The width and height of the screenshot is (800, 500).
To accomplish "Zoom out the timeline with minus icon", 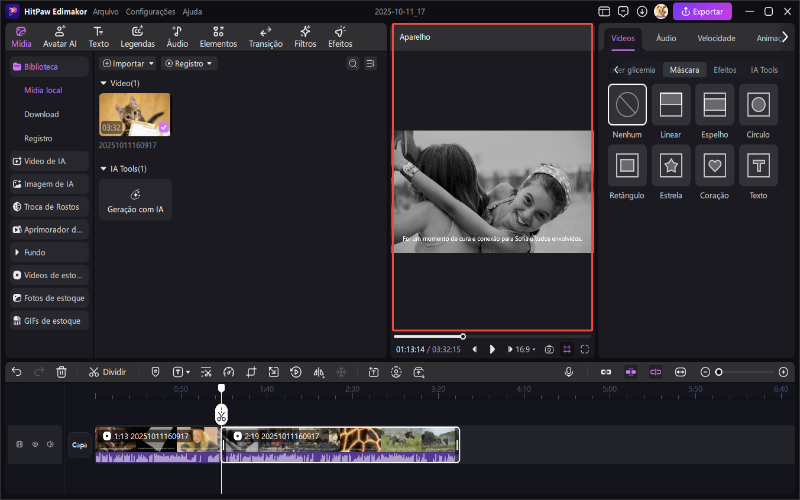I will (x=705, y=372).
